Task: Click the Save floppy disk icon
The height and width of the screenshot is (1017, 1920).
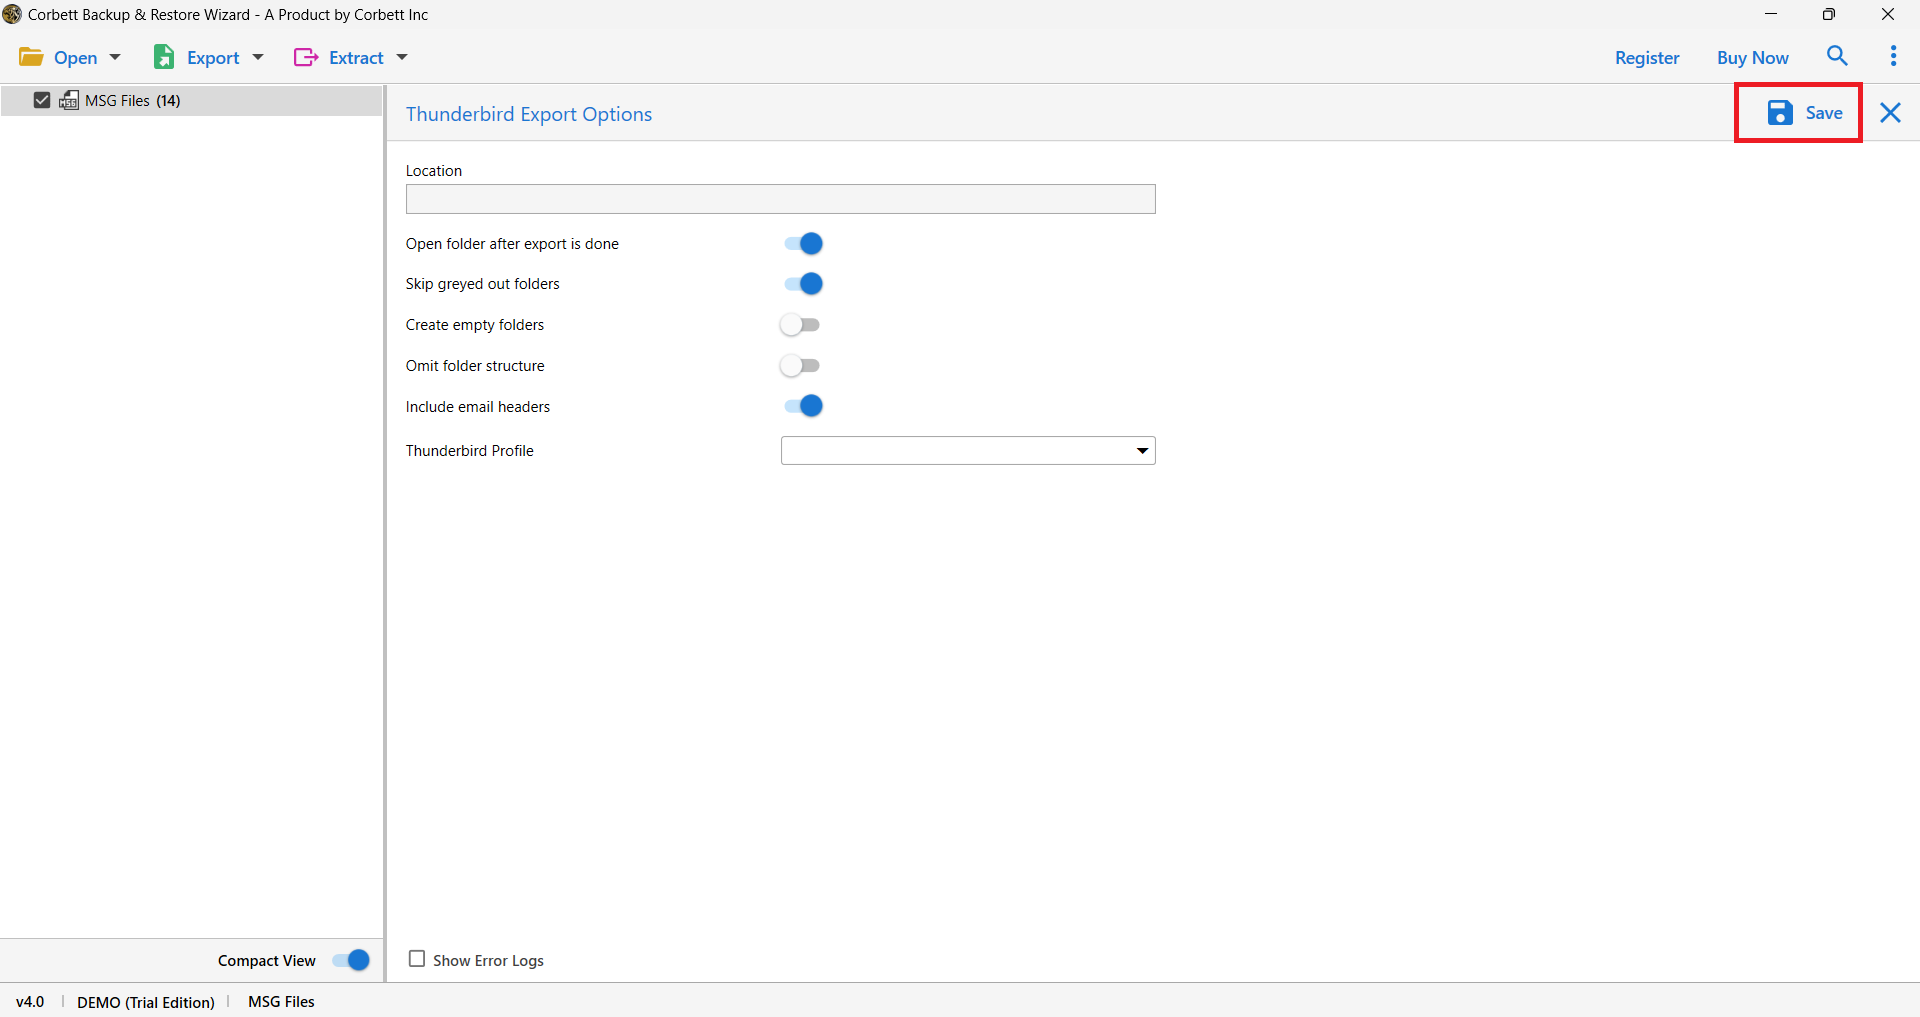Action: pos(1780,113)
